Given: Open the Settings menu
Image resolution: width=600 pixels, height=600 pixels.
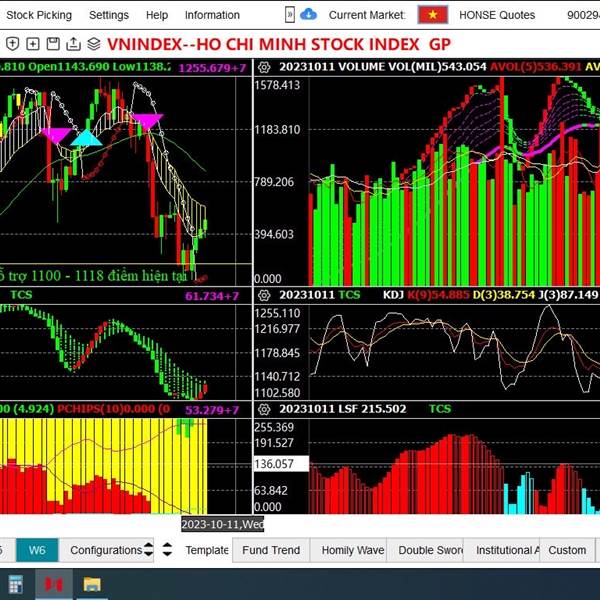Looking at the screenshot, I should [x=108, y=15].
